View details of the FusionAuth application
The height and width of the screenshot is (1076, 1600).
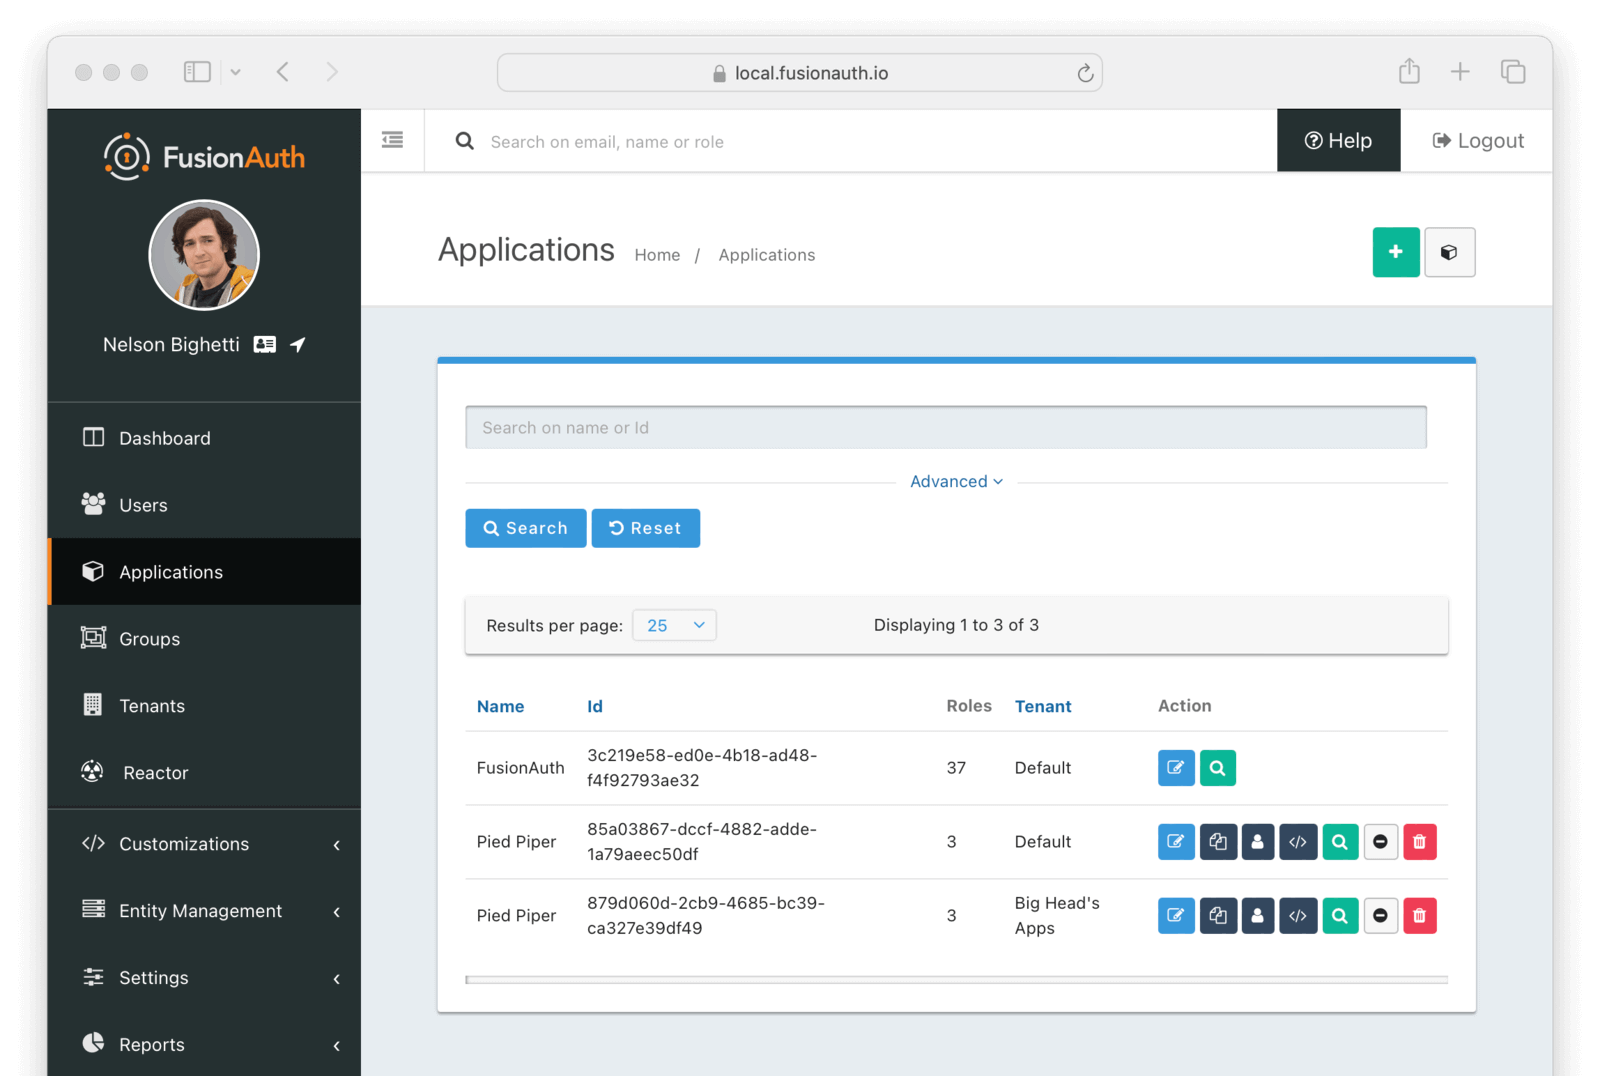click(x=1217, y=768)
